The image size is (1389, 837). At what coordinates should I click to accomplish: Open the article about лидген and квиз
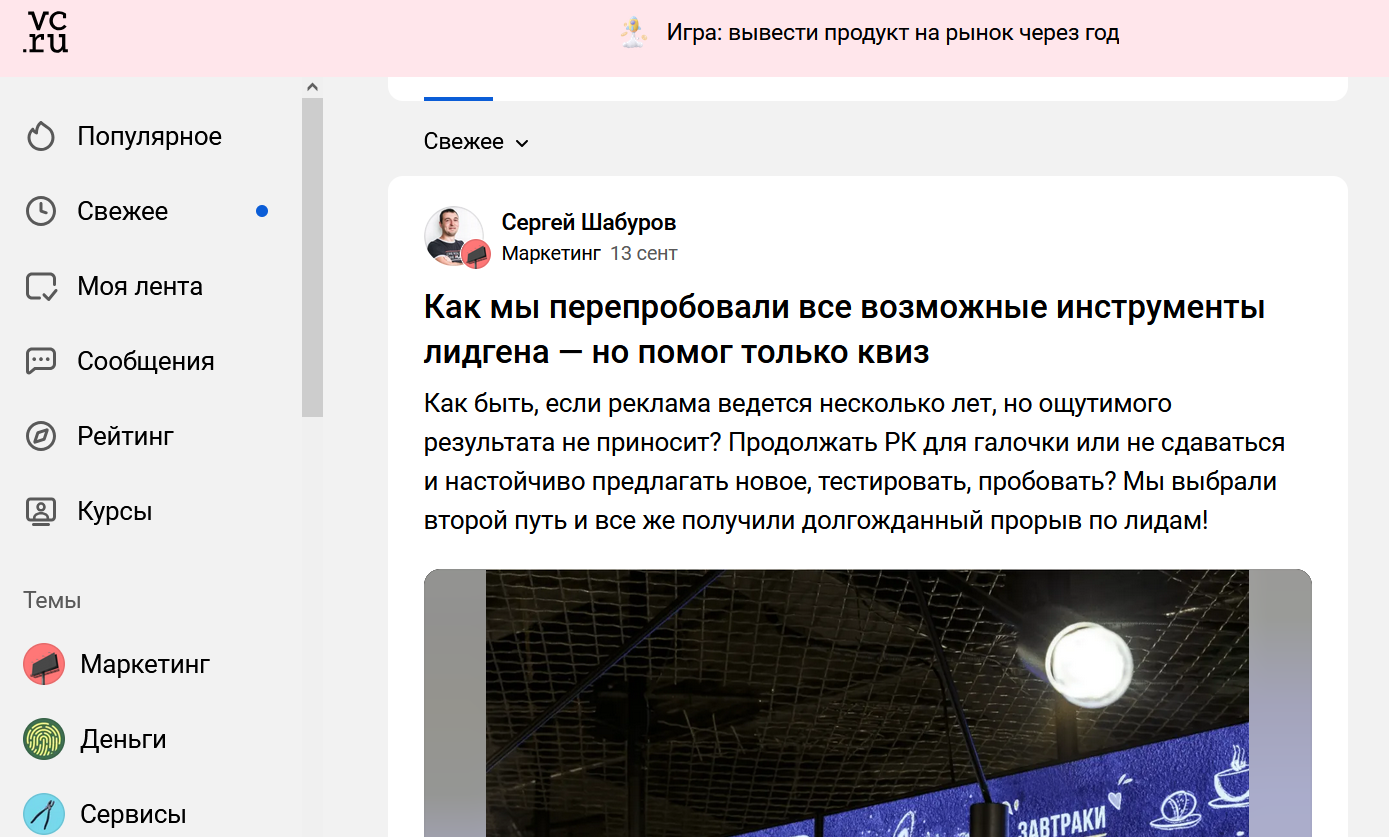(845, 328)
